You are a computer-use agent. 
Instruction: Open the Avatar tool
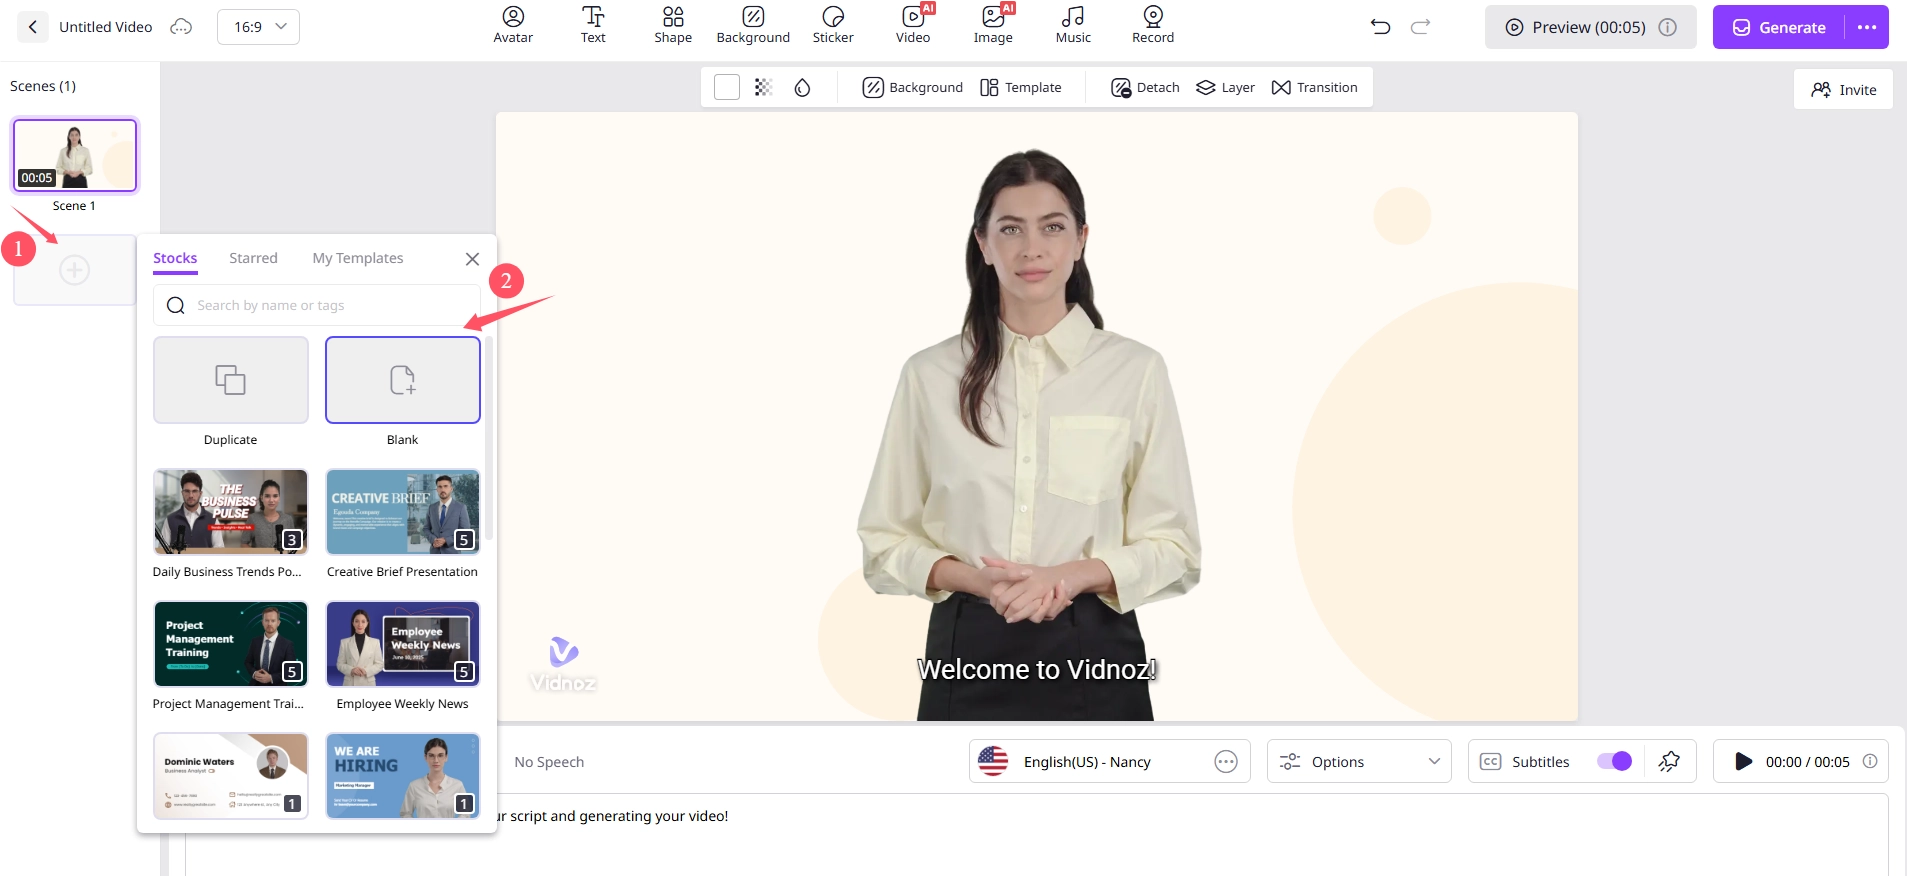(513, 25)
